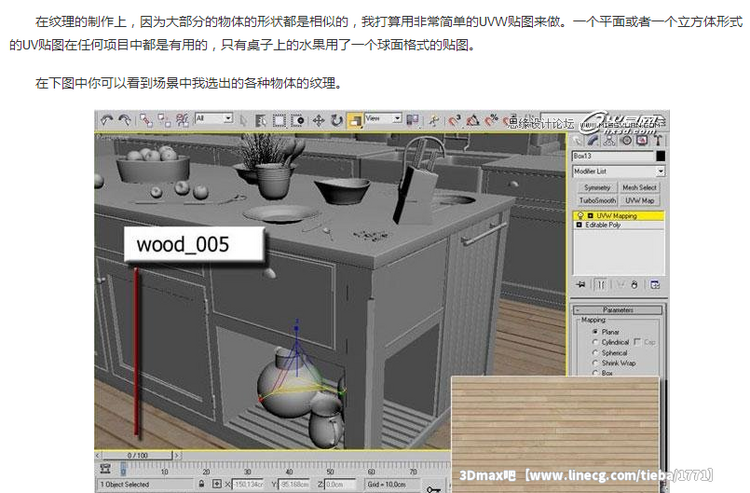Click the Select and Scale tool
The width and height of the screenshot is (750, 493).
(x=354, y=119)
